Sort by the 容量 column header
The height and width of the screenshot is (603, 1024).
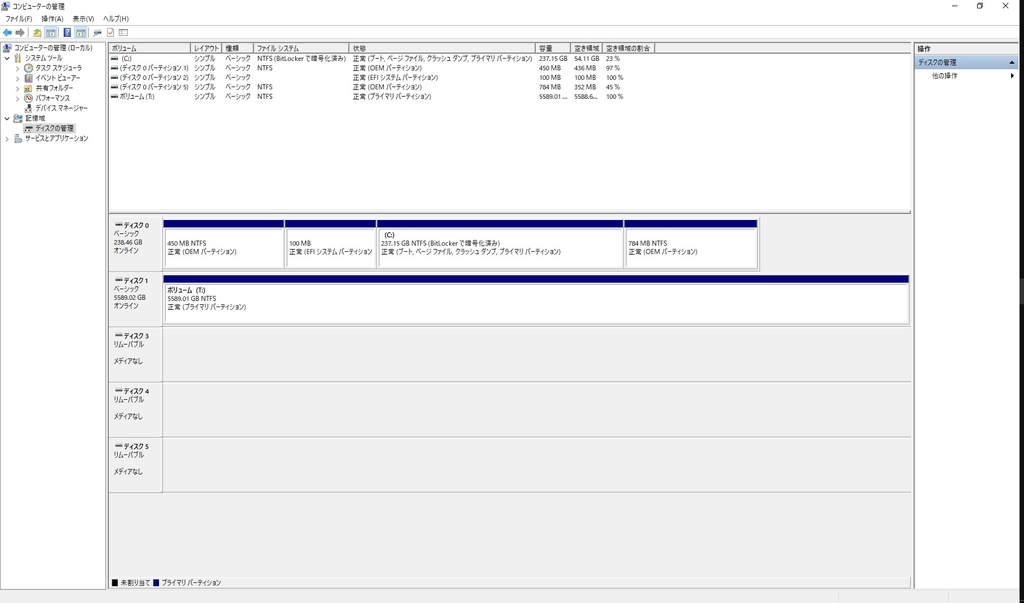pyautogui.click(x=553, y=48)
